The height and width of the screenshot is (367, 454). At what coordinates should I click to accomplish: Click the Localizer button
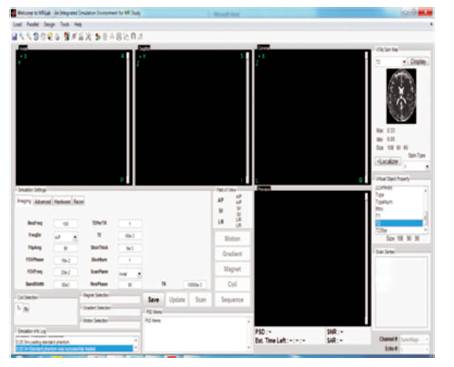coord(388,162)
